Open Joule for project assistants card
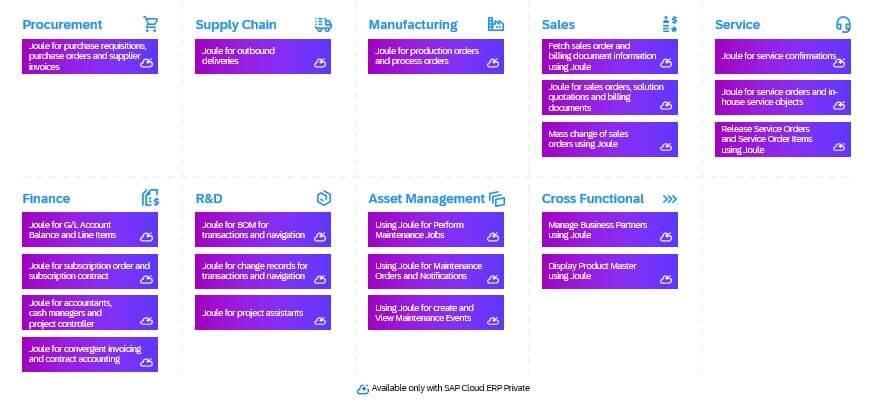875x408 pixels. [x=262, y=313]
